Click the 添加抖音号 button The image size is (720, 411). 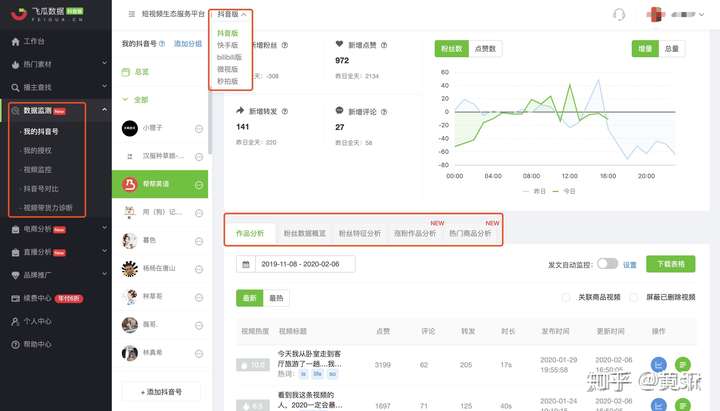click(x=161, y=392)
